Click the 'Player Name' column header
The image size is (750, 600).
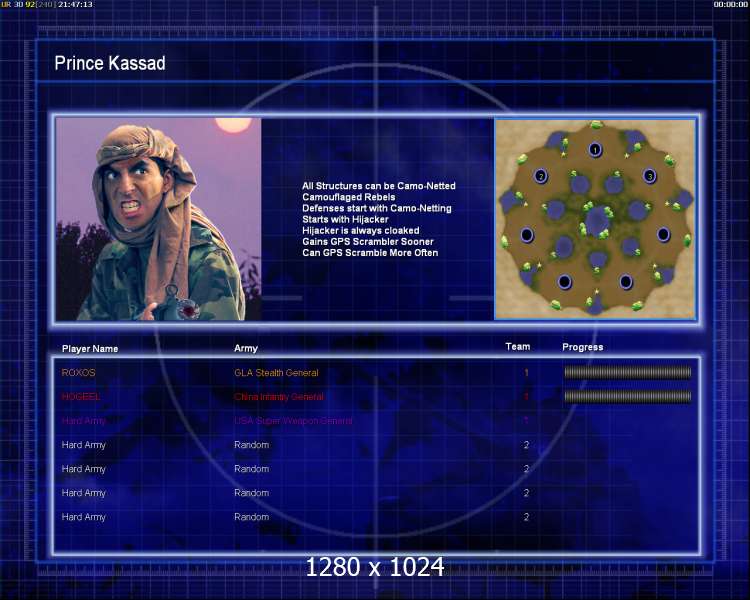[x=90, y=349]
